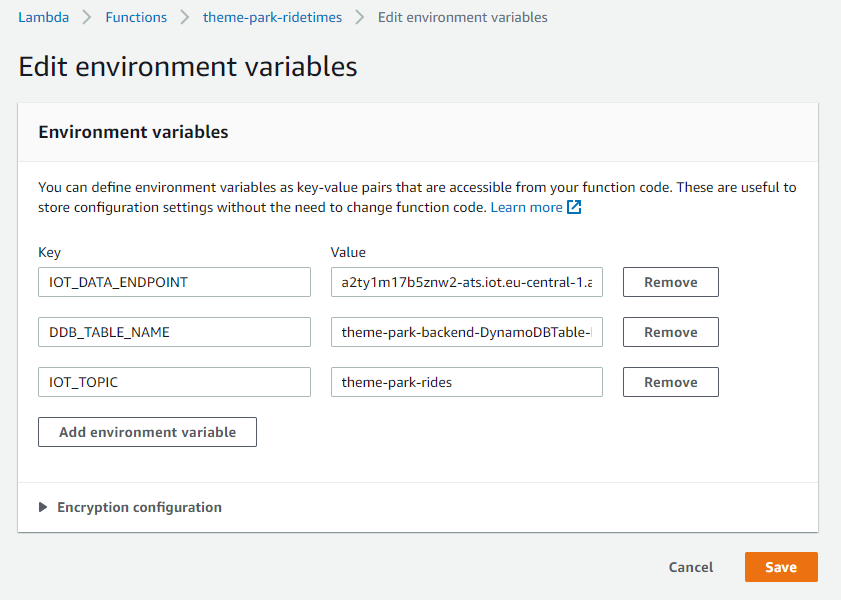Select the IOT_DATA_ENDPOINT key field

pos(174,281)
